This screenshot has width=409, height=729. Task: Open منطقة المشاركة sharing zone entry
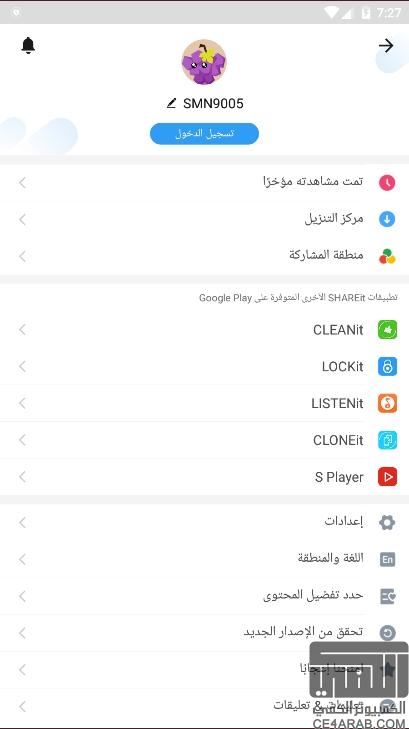(204, 256)
